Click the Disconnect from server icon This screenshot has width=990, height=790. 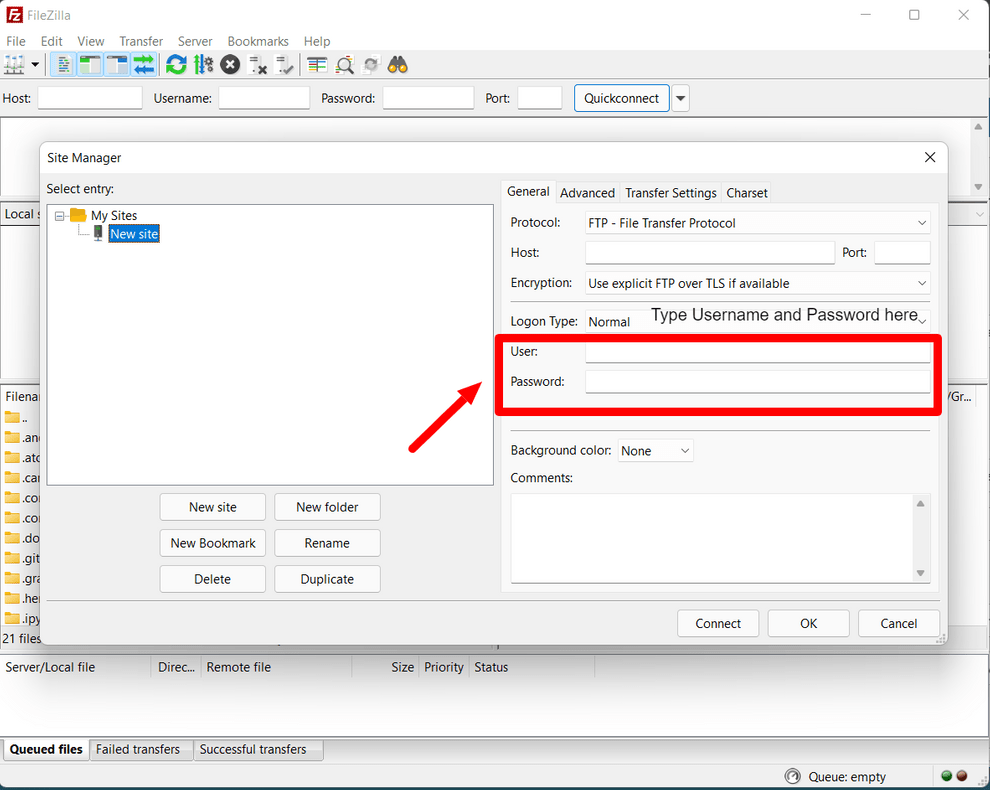point(258,64)
